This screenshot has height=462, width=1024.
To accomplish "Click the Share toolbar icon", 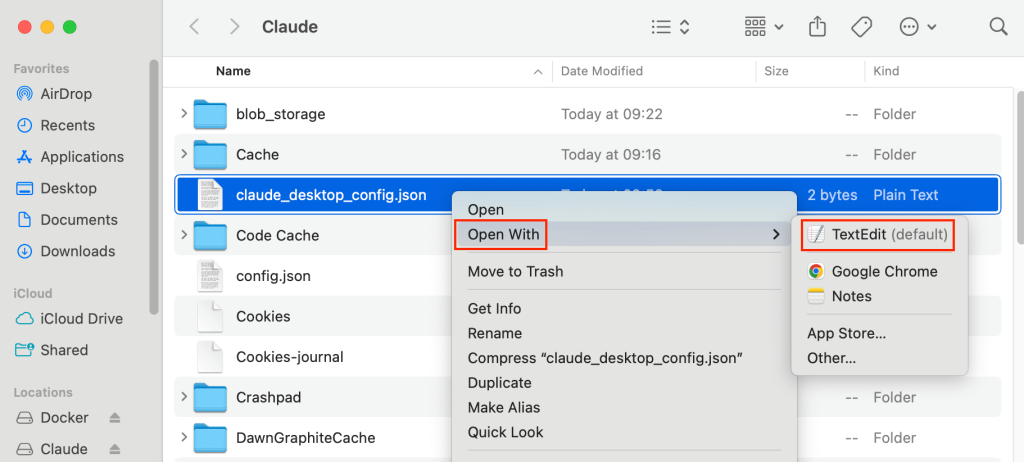I will (817, 27).
